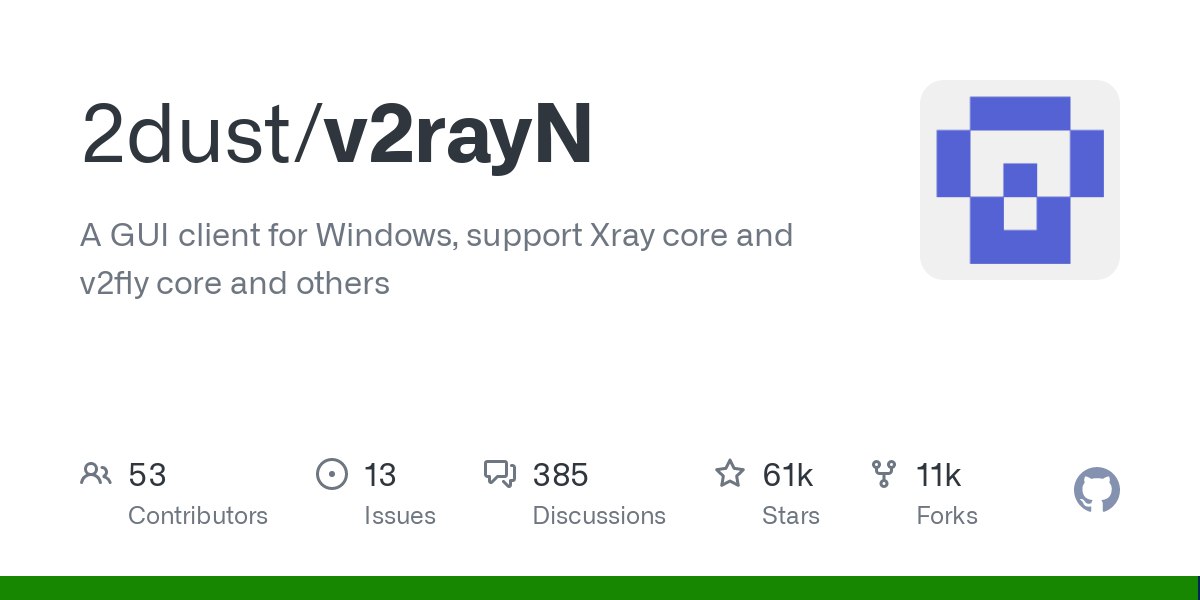Select the Stars label
This screenshot has width=1200, height=600.
[791, 516]
